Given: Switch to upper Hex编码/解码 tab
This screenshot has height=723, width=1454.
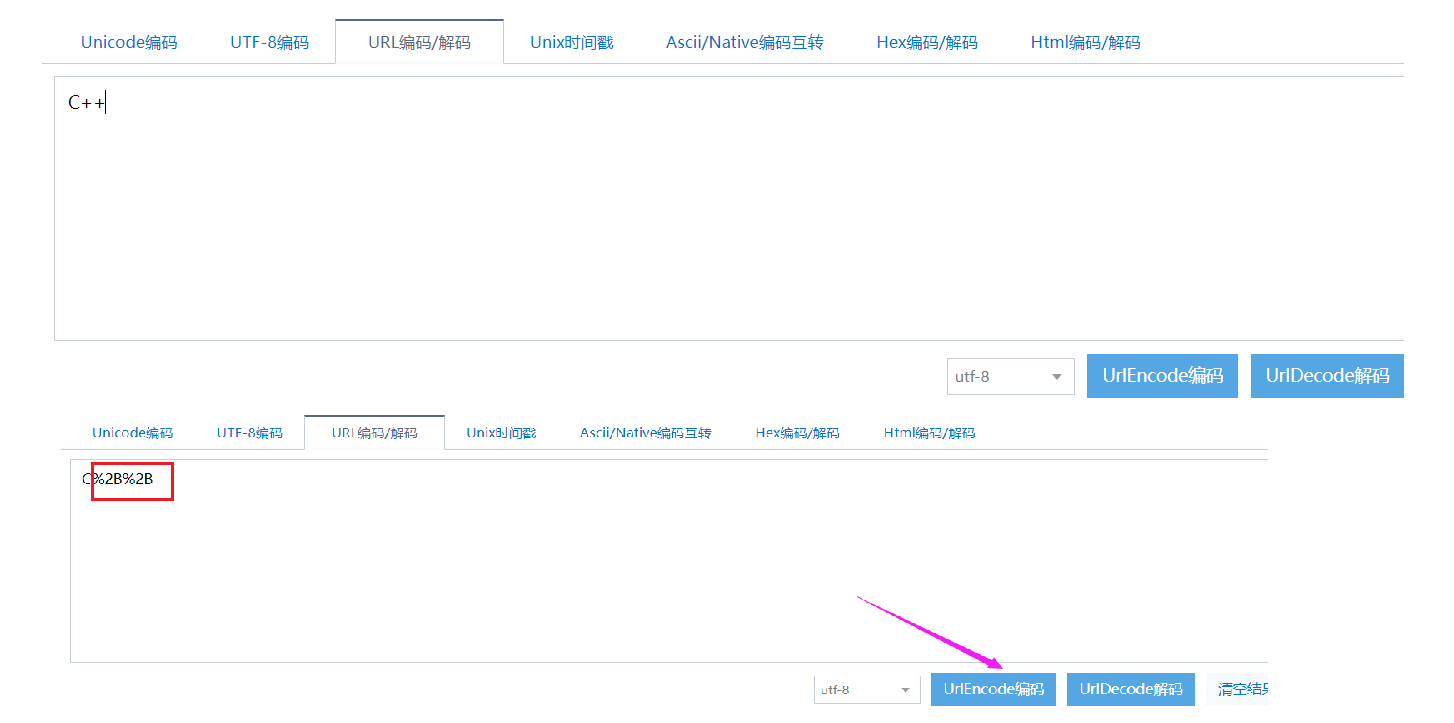Looking at the screenshot, I should pos(927,42).
